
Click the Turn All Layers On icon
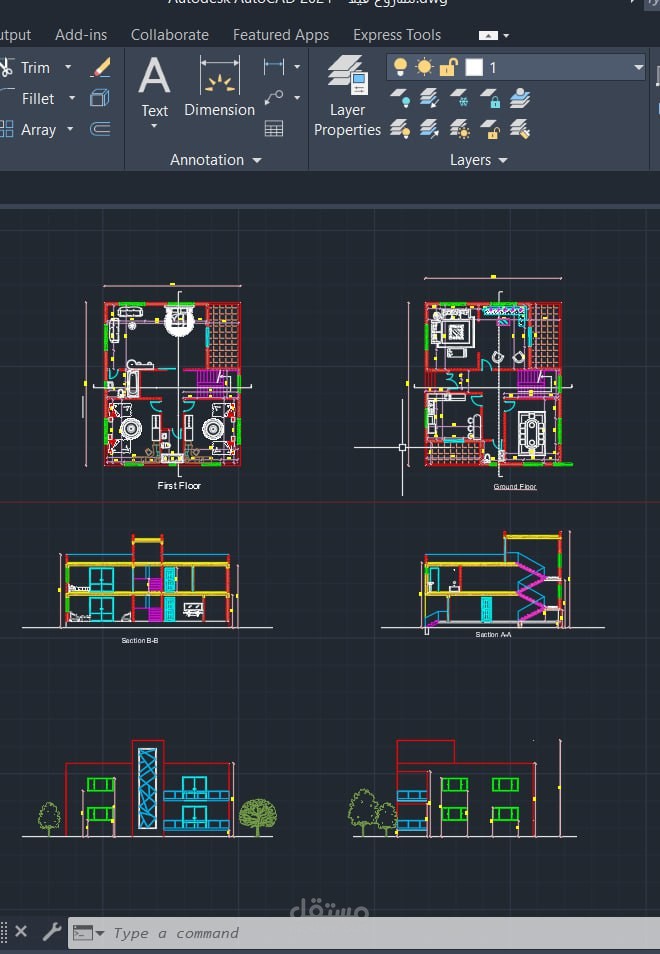400,129
